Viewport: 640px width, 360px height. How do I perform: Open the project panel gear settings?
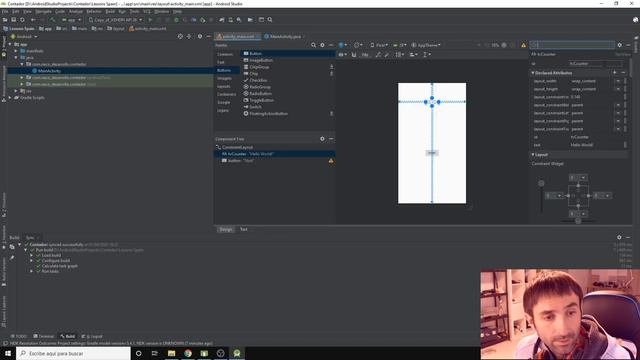click(x=200, y=36)
